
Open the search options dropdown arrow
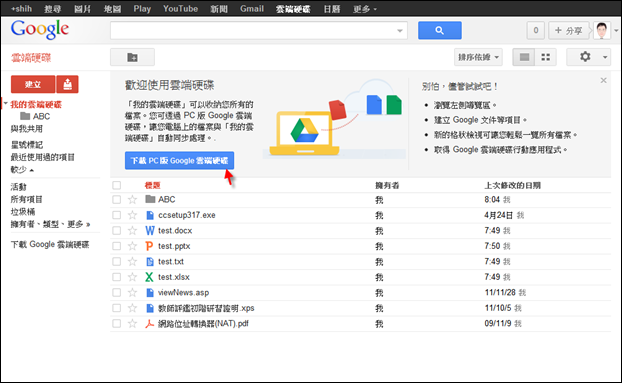pyautogui.click(x=400, y=31)
